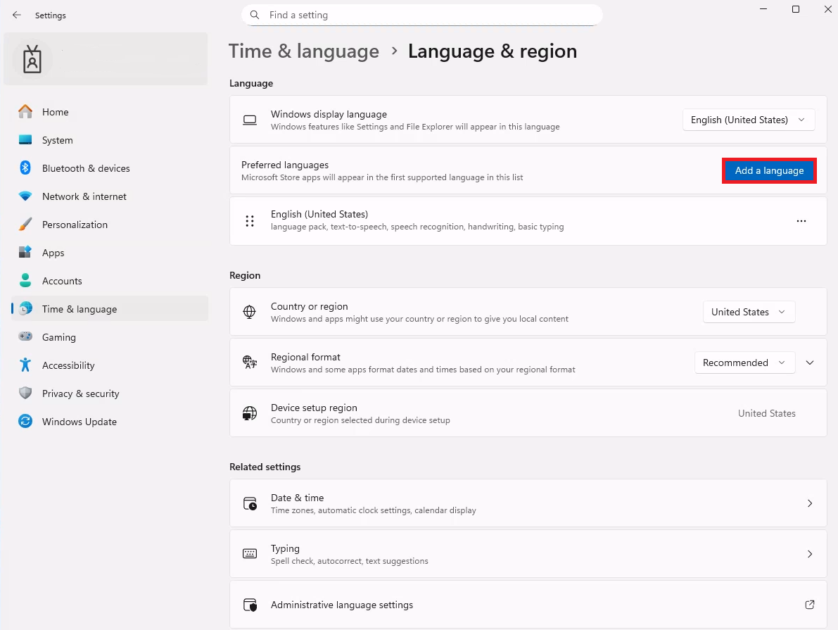Click the drag handle beside English (United States)
Screen dimensions: 838x630
250,221
